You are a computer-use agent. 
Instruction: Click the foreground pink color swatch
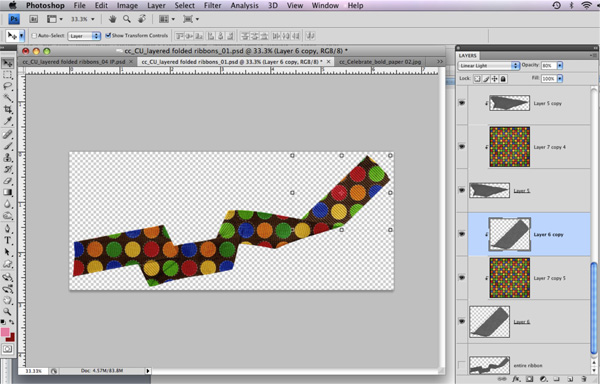(x=5, y=332)
